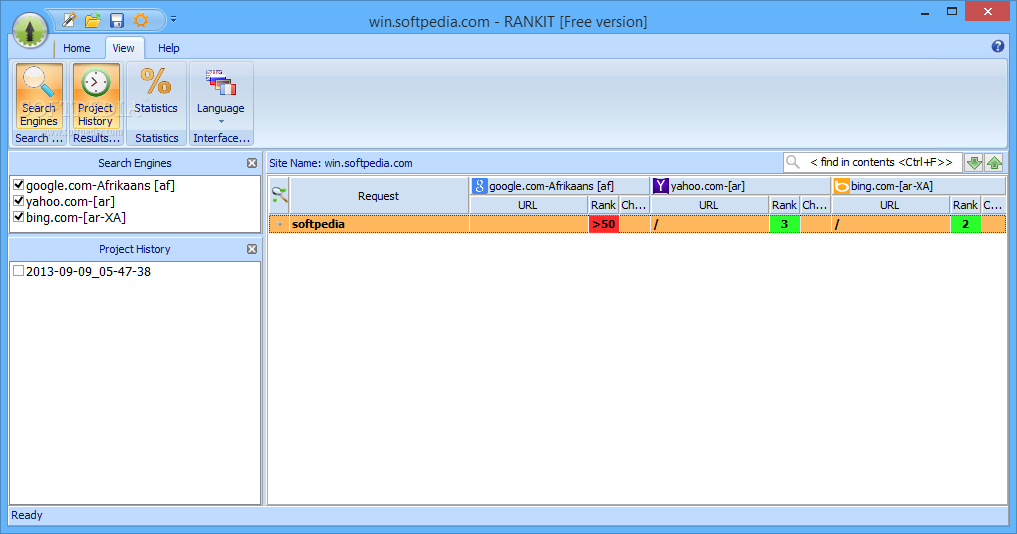
Task: Uncheck bing.com-[ar-XA] search engine
Action: (19, 217)
